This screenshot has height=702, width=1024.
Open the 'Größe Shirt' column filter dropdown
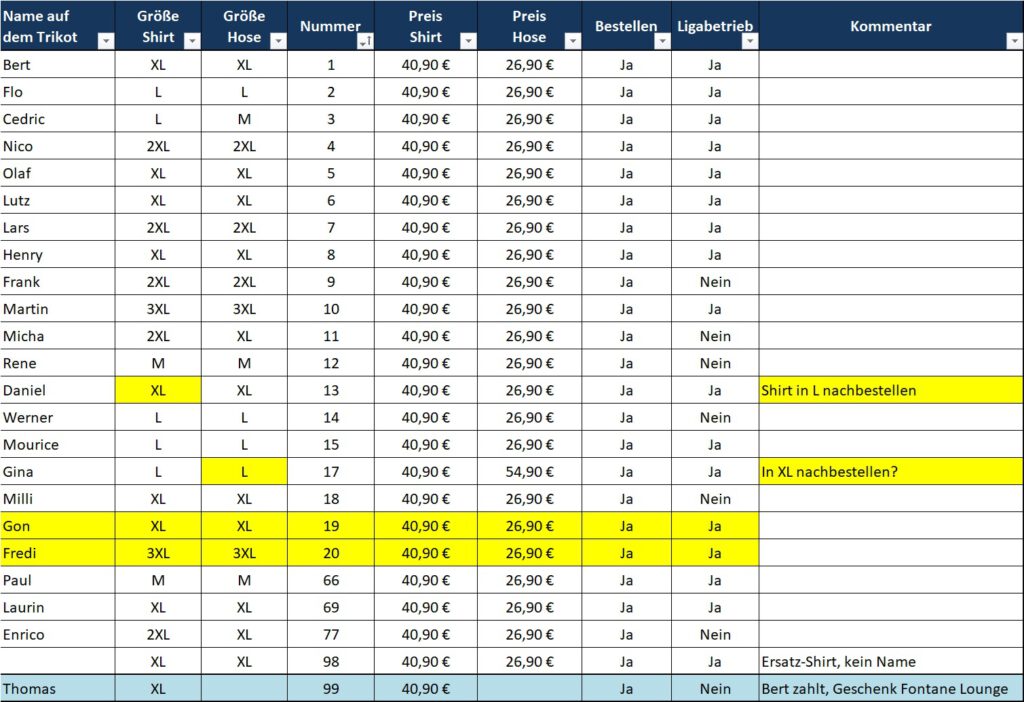point(192,41)
